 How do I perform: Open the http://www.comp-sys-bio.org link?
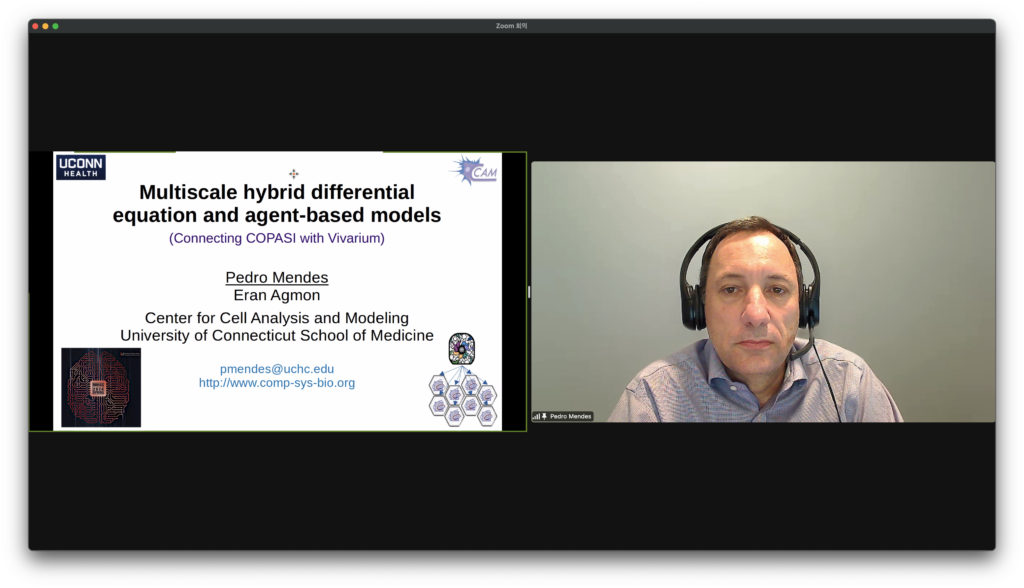277,383
